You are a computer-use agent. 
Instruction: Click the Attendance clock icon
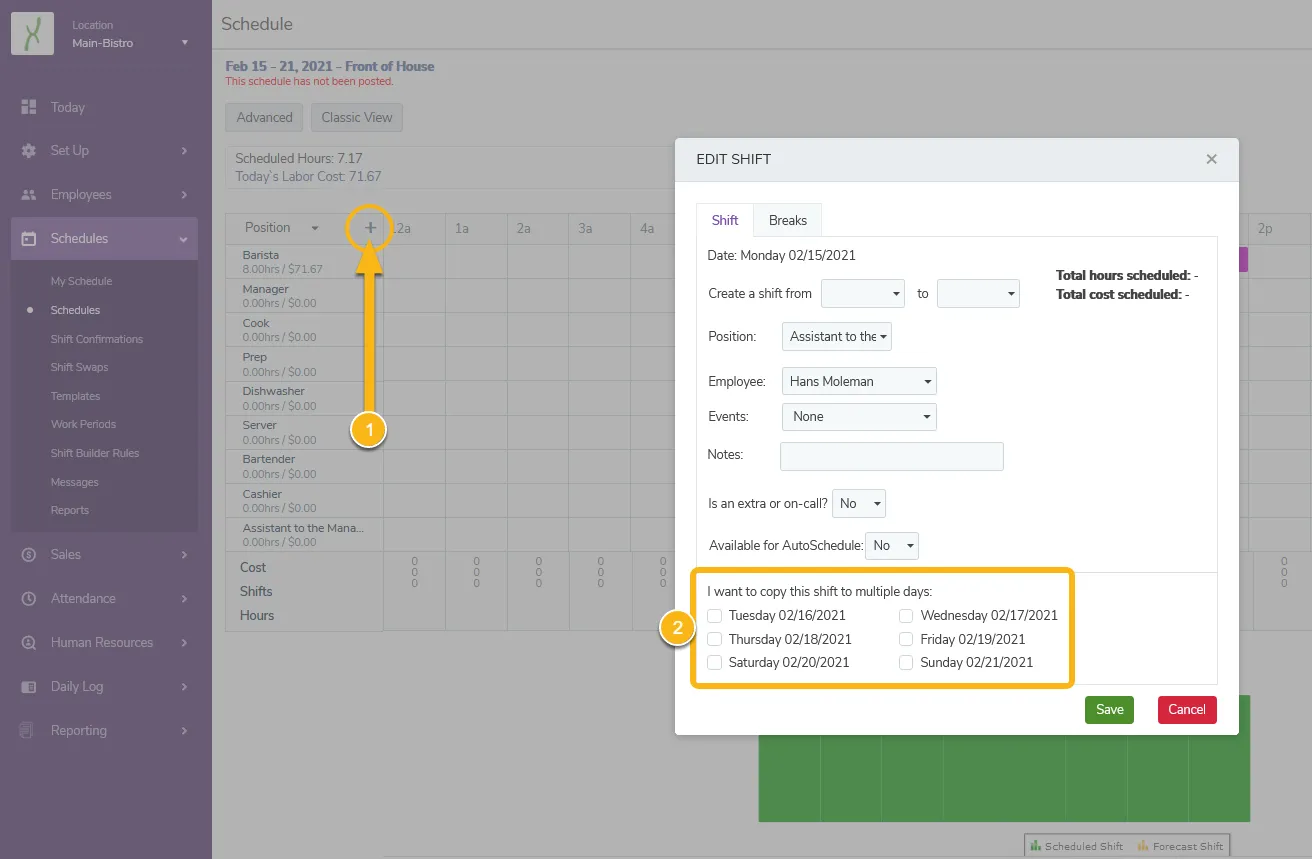pyautogui.click(x=29, y=599)
